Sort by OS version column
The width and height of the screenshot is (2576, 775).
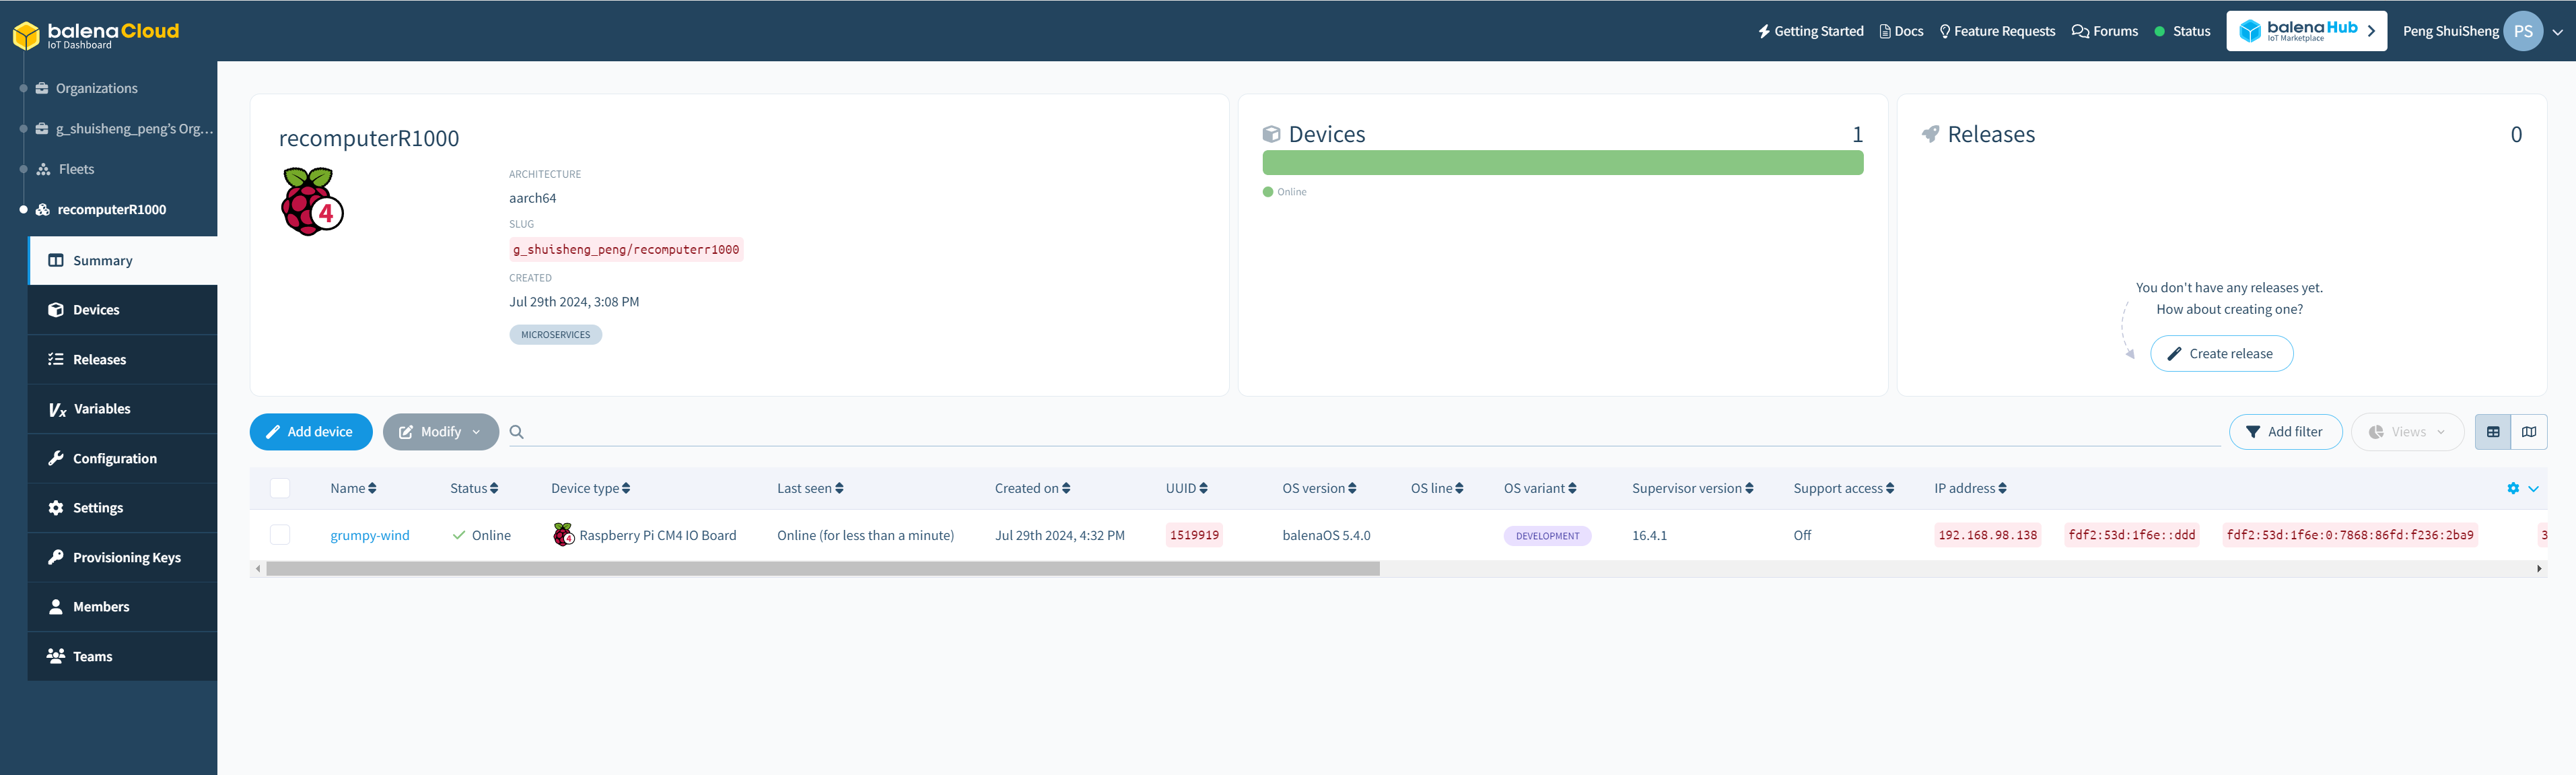point(1319,489)
